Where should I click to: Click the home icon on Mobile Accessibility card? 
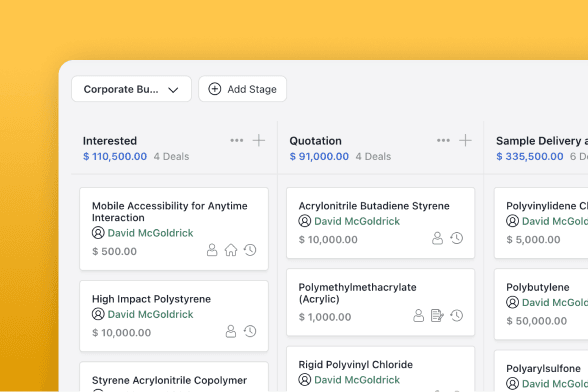231,250
